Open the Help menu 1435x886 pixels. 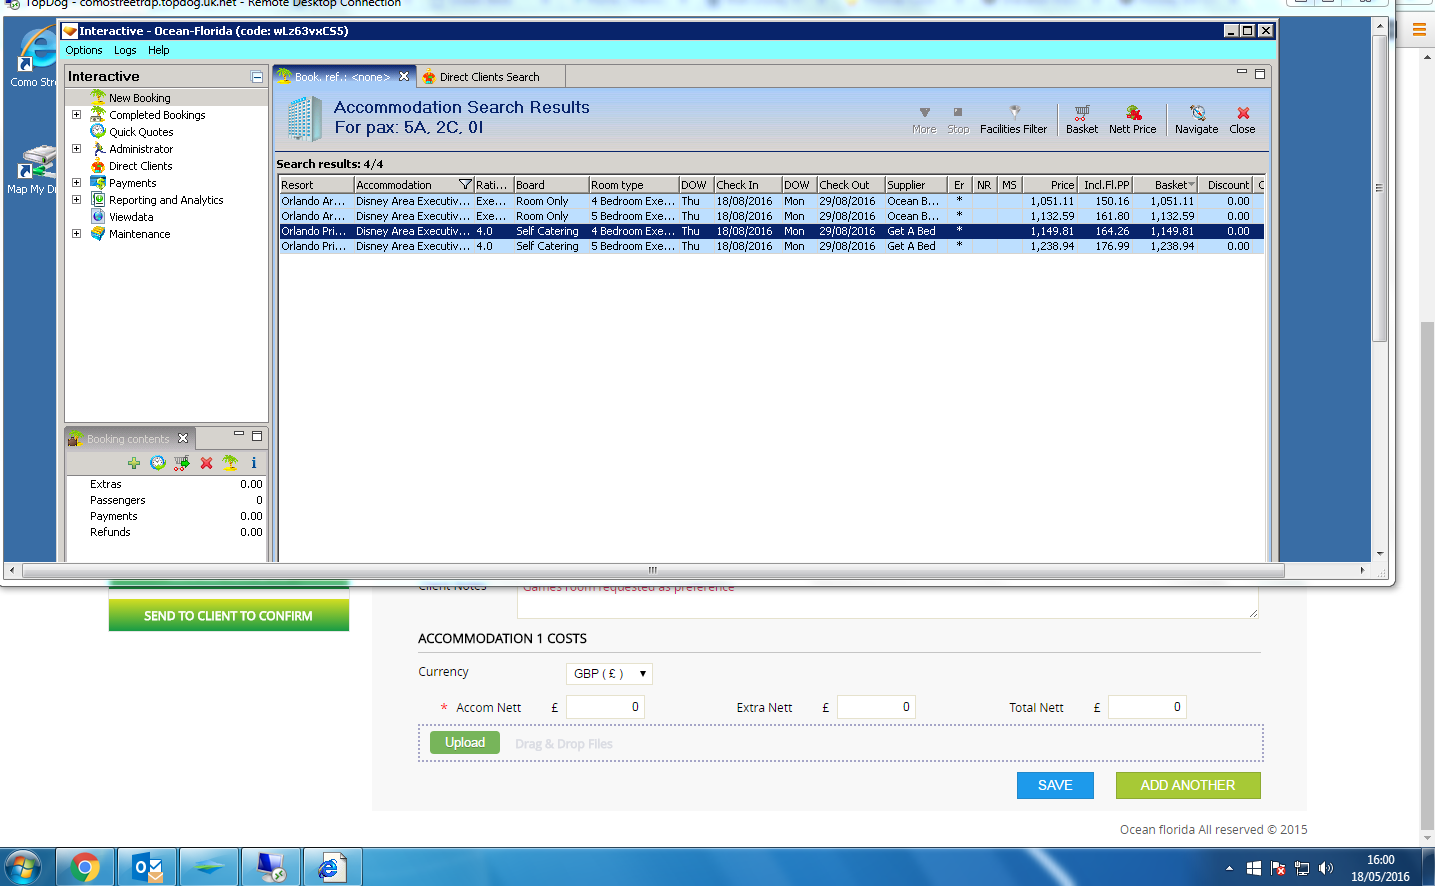[x=159, y=50]
